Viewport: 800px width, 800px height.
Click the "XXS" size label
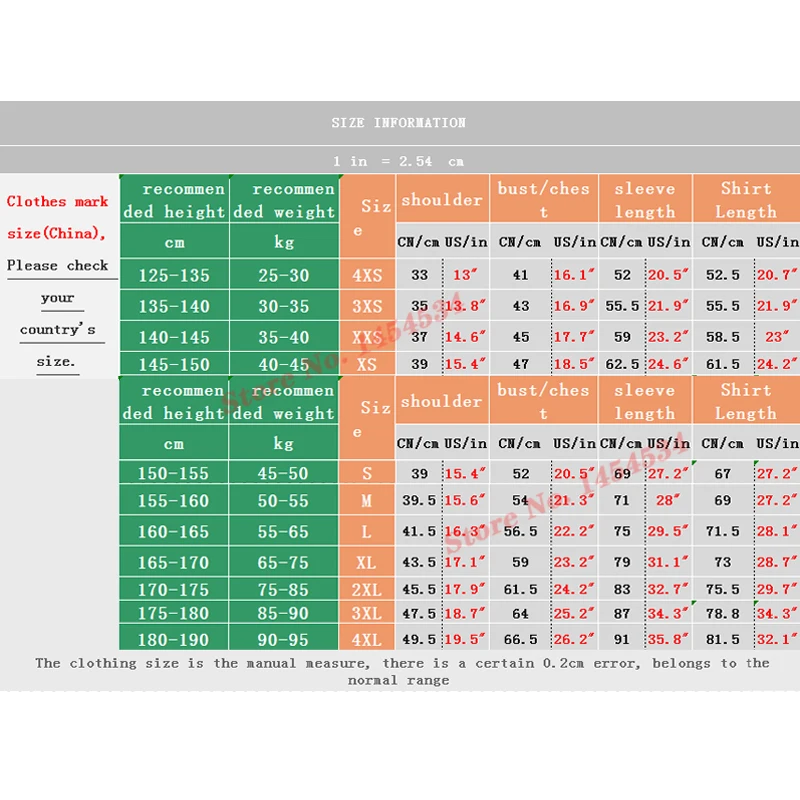[367, 337]
